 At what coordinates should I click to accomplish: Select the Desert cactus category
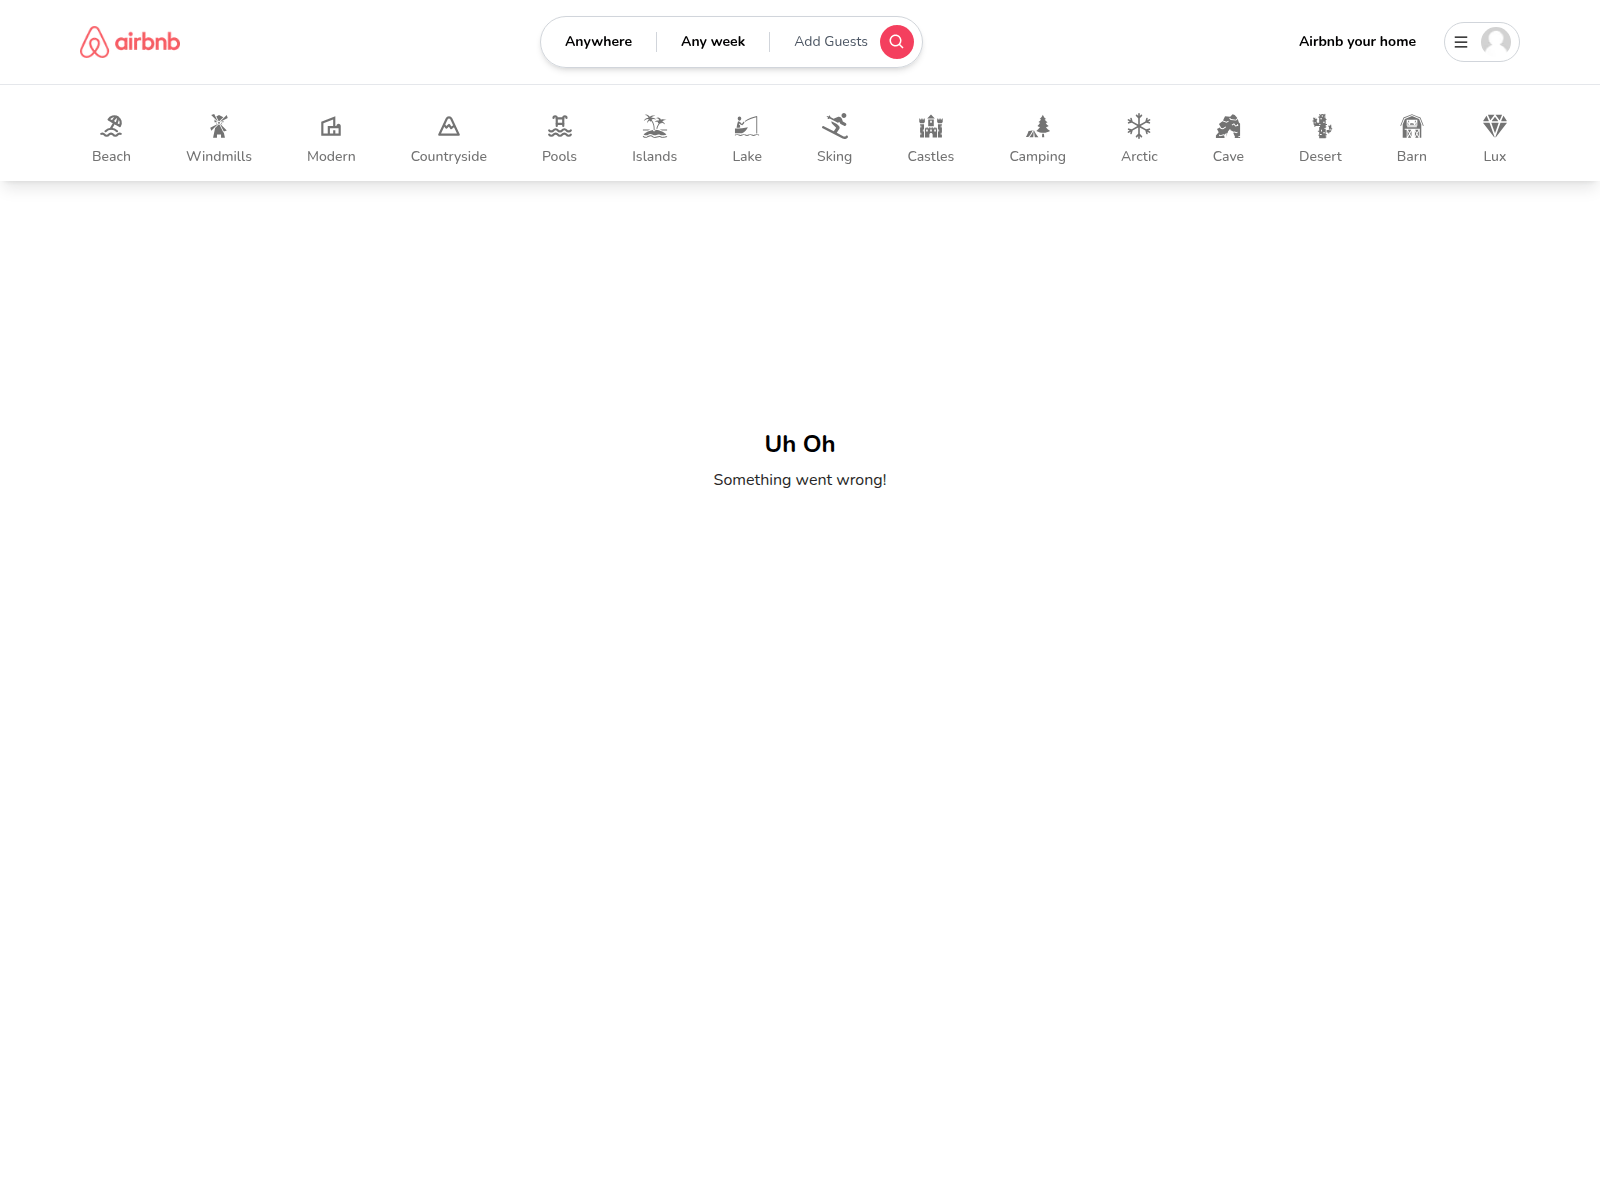click(1320, 128)
